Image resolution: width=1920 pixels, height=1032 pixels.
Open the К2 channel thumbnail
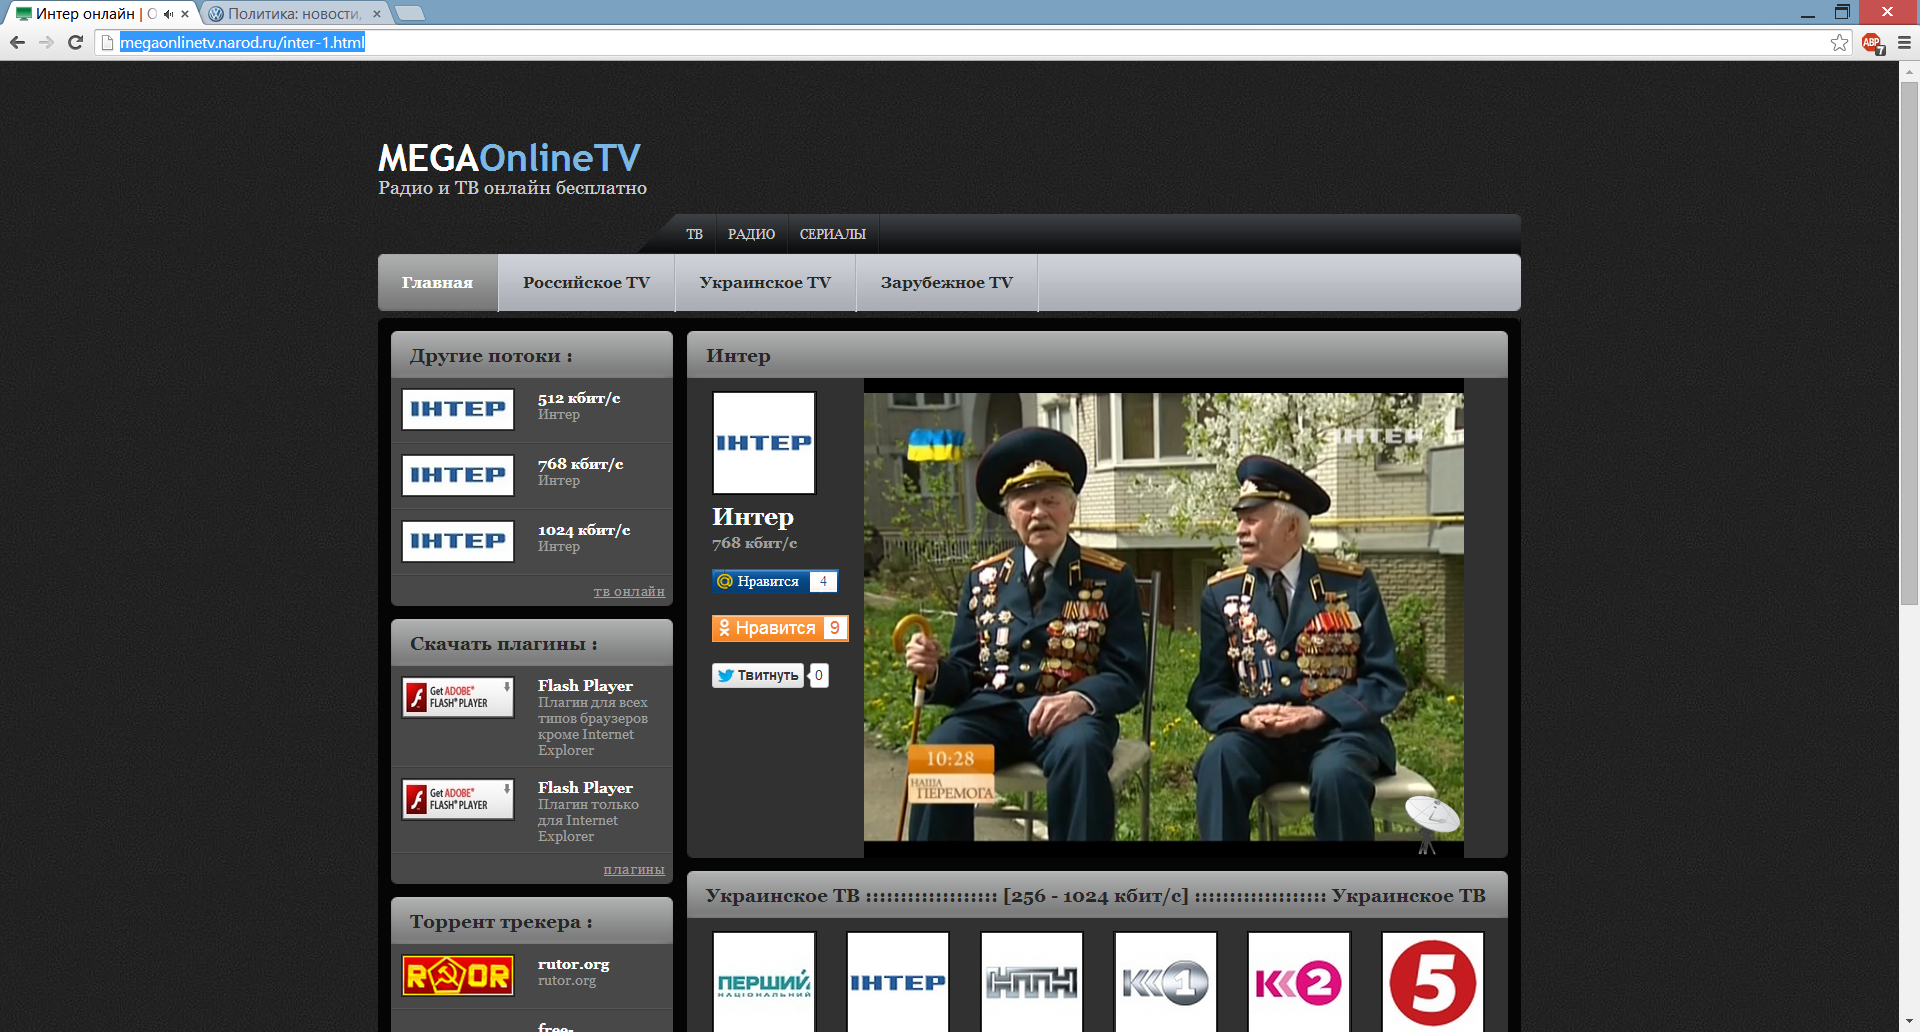(x=1299, y=983)
